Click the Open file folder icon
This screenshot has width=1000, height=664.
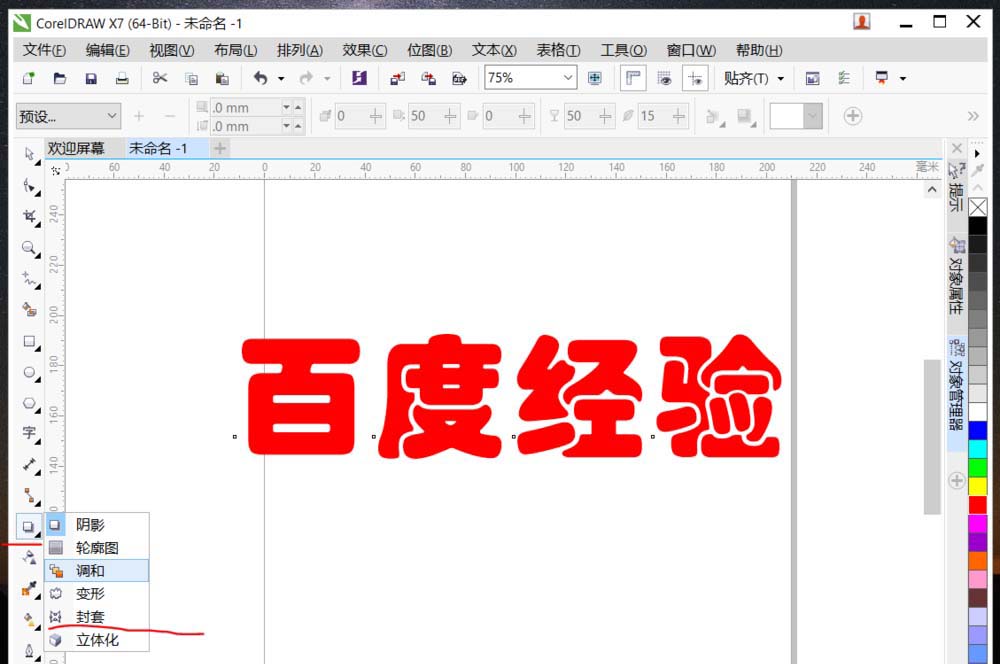pos(60,78)
